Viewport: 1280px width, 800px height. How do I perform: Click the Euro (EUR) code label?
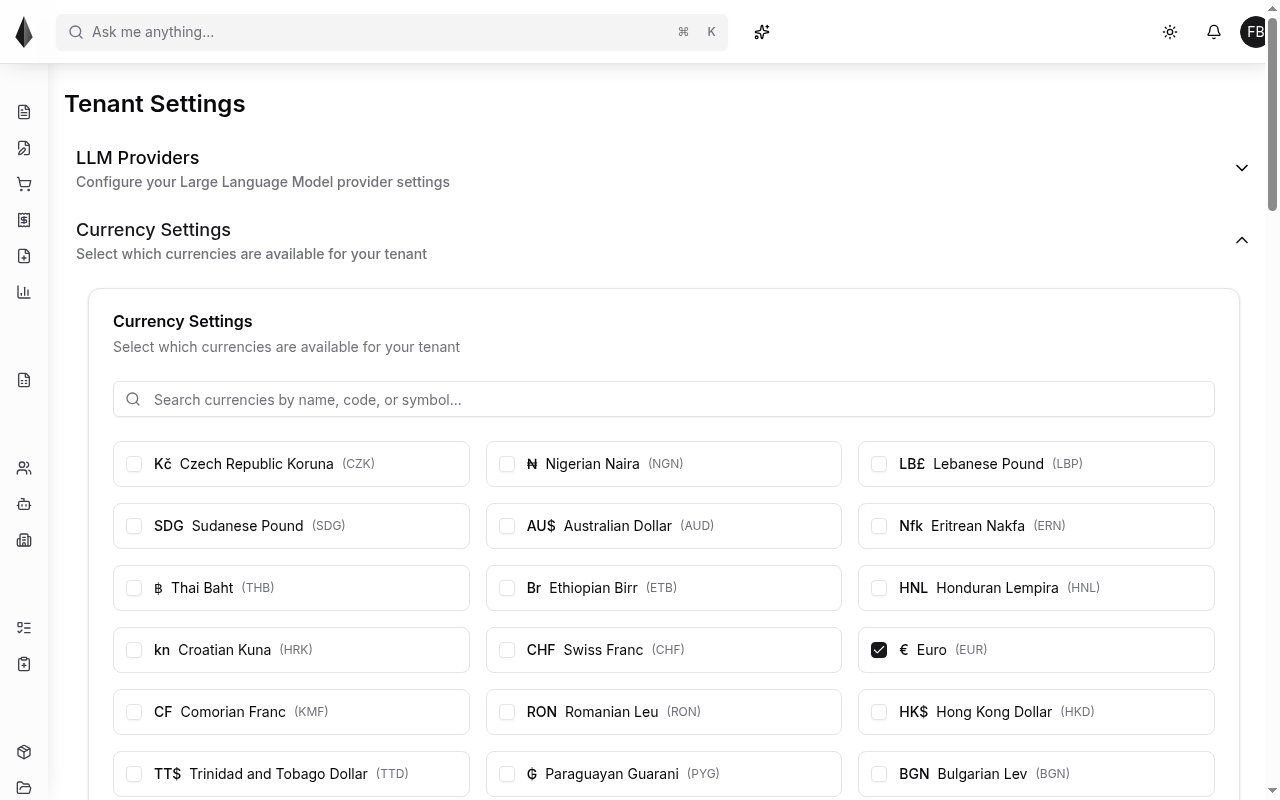971,650
